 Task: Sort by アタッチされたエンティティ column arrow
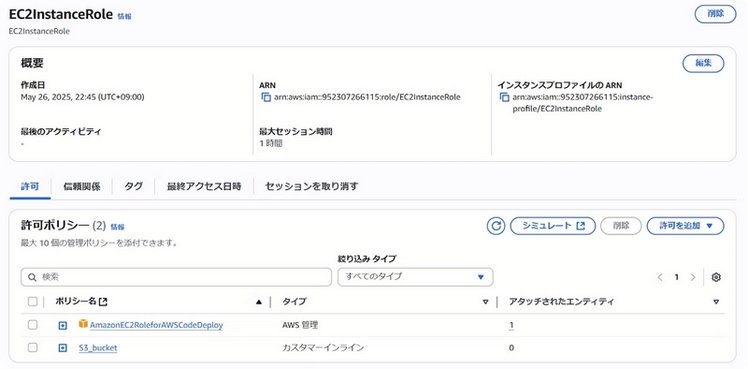click(716, 302)
